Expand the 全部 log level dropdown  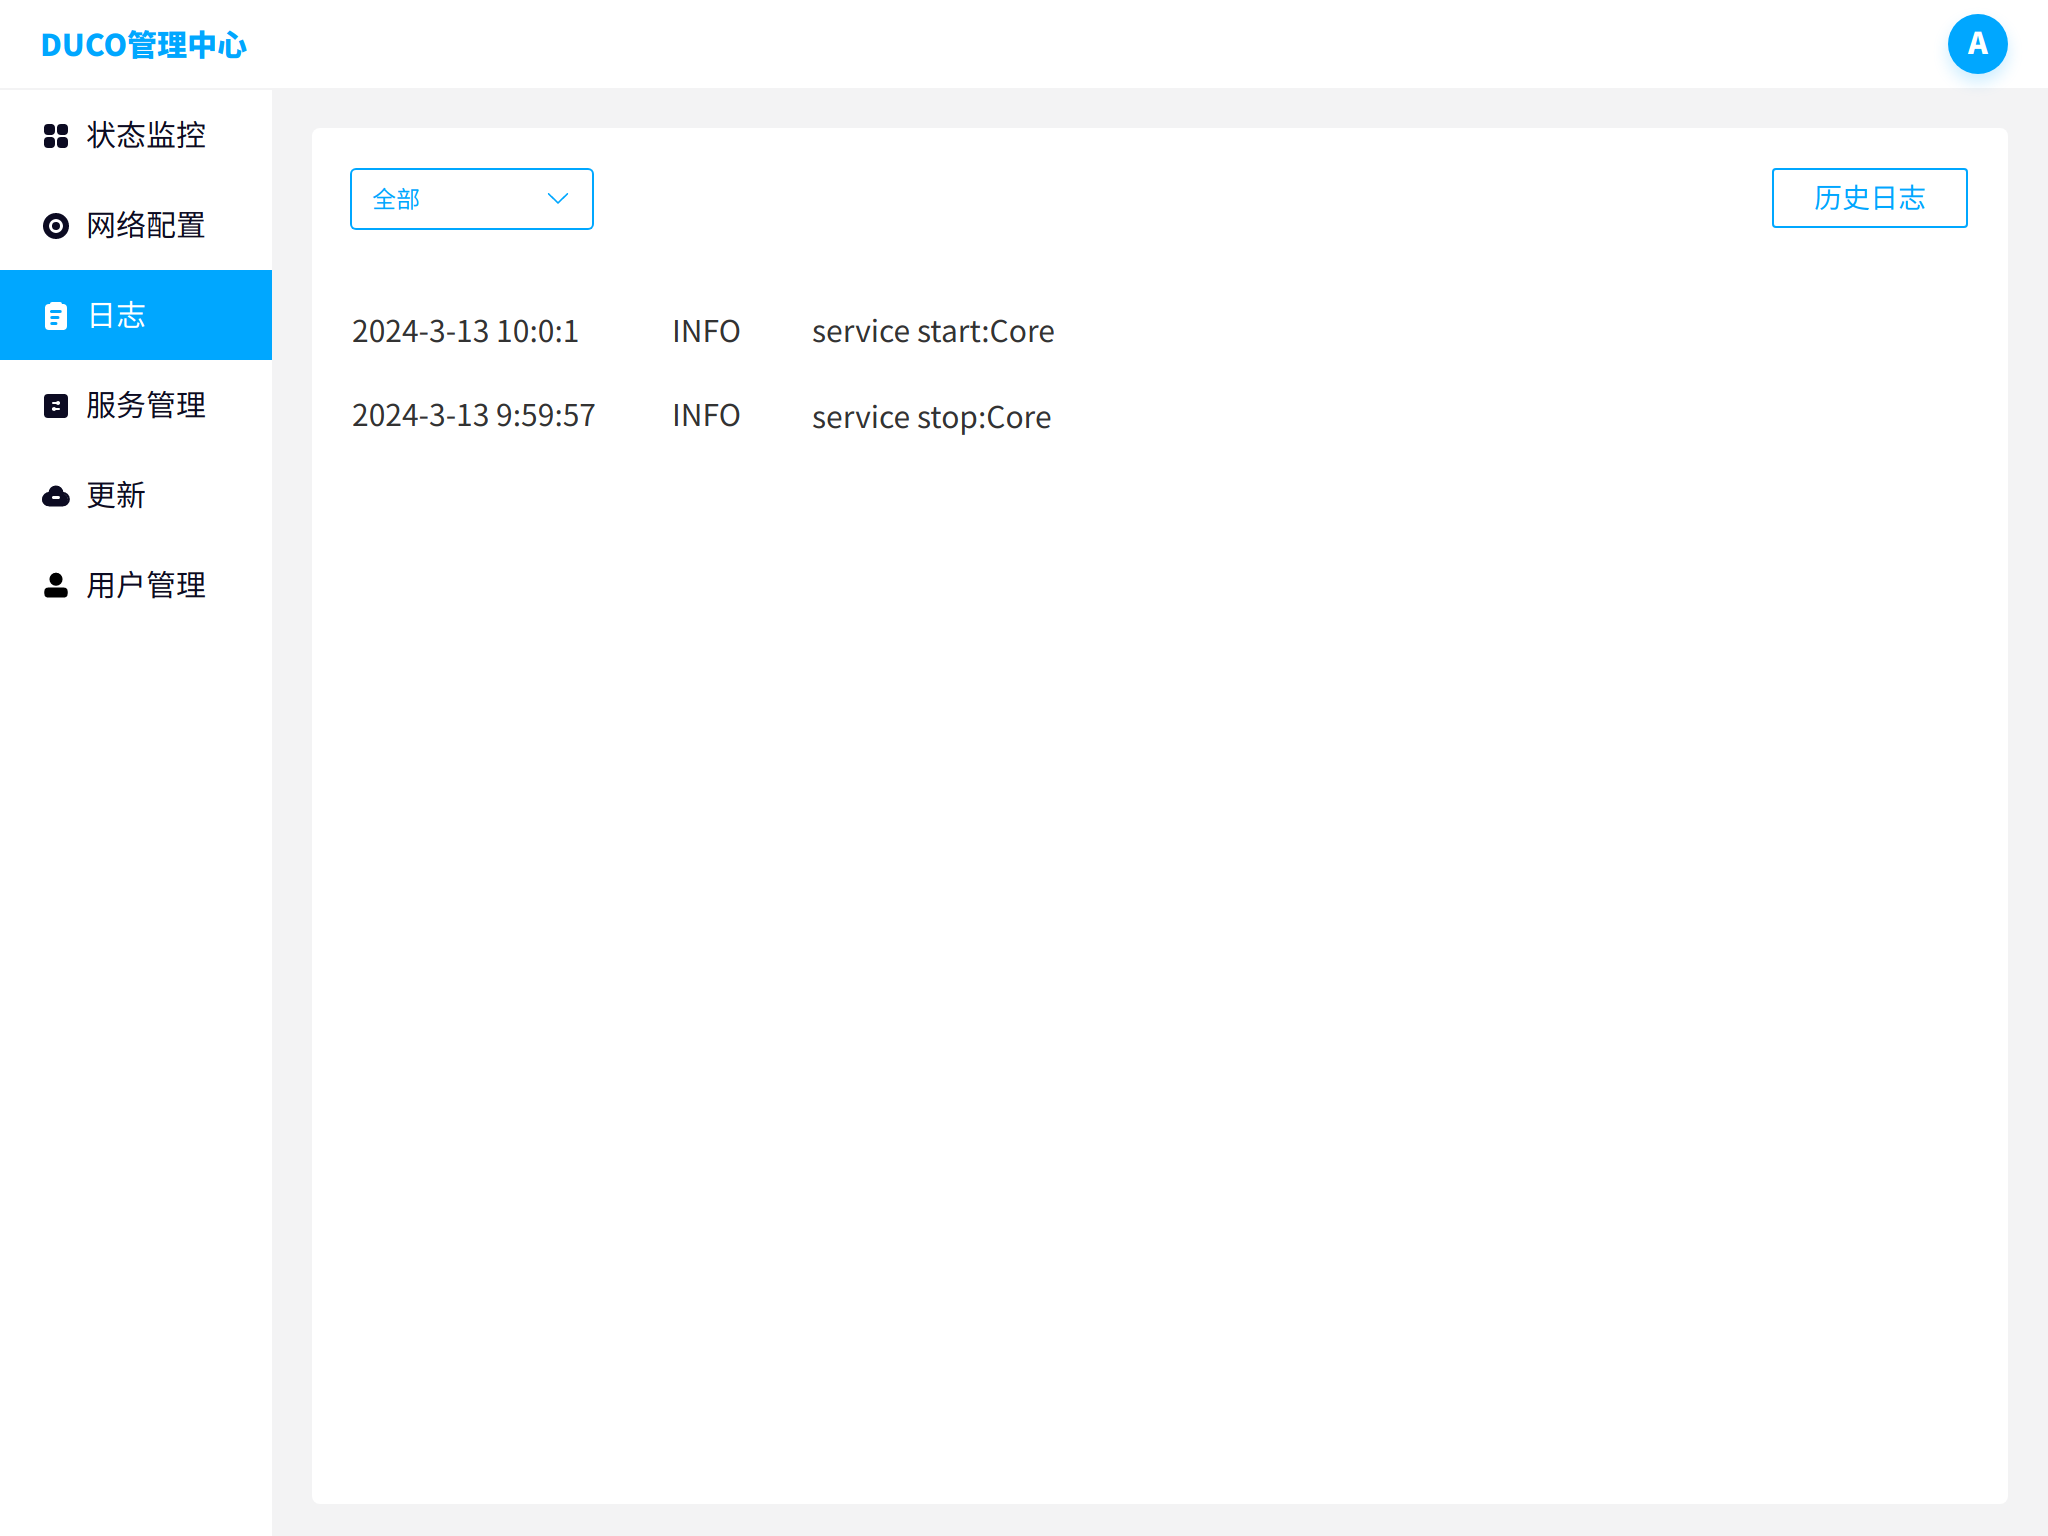click(x=471, y=199)
